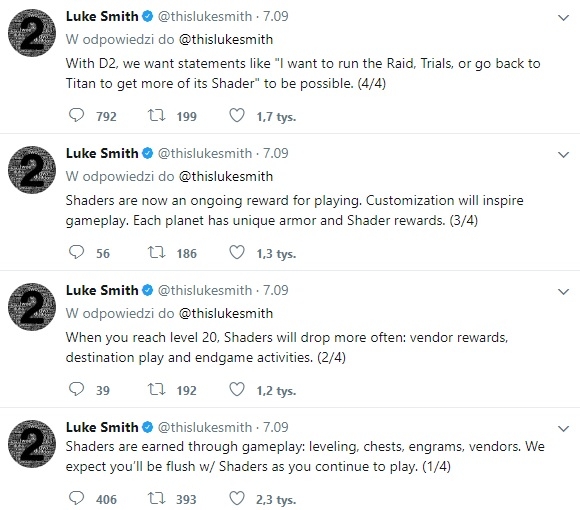Open Luke Smith's avatar on the (2/4) tweet

pyautogui.click(x=32, y=307)
